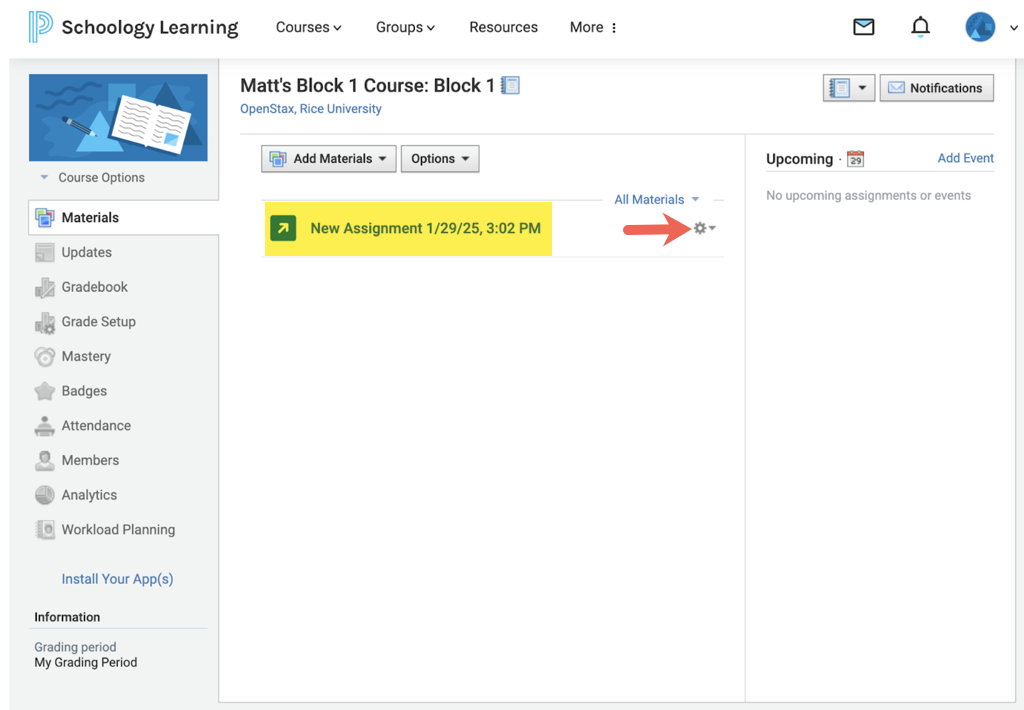The image size is (1024, 710).
Task: Click the Install Your App(s) link
Action: [117, 579]
